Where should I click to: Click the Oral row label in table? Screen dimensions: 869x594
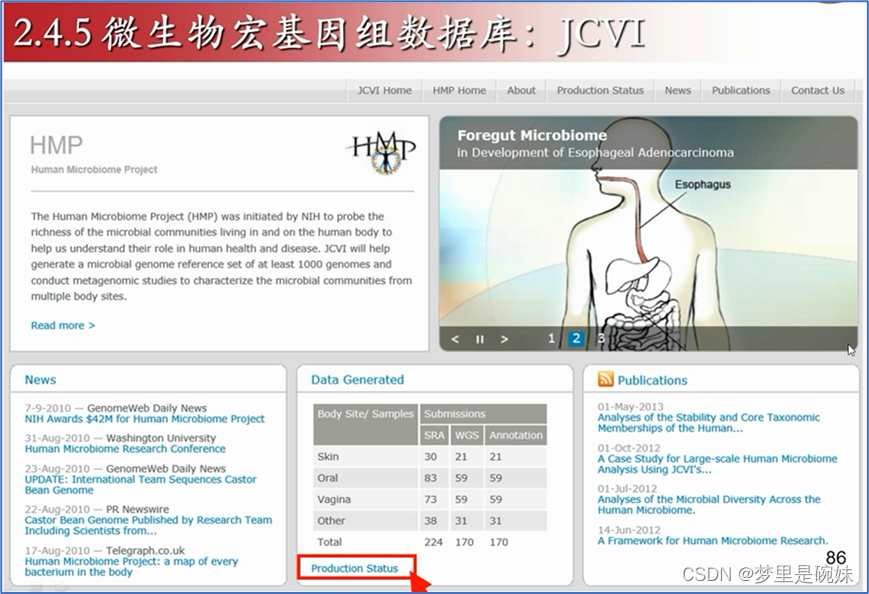328,478
